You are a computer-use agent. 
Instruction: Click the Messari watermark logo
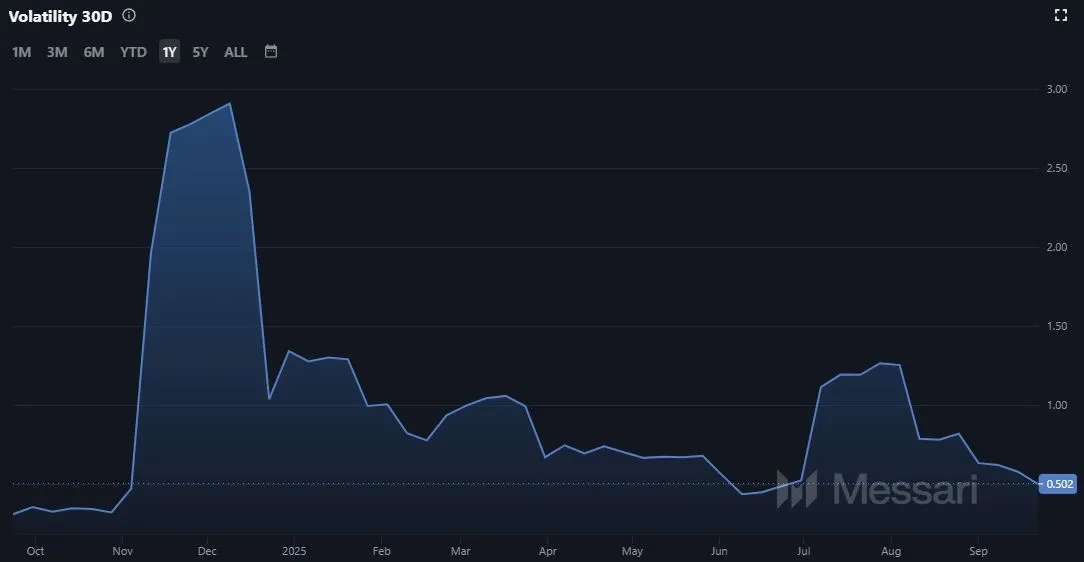(877, 489)
